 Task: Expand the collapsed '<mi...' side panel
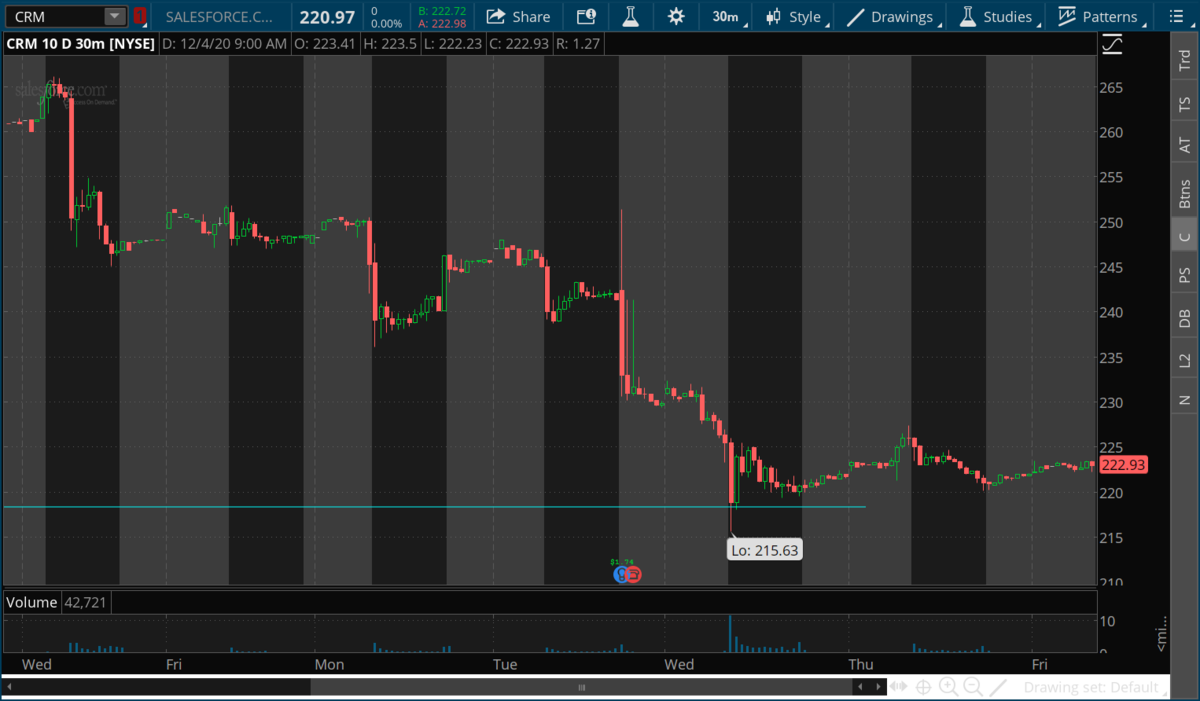1161,636
